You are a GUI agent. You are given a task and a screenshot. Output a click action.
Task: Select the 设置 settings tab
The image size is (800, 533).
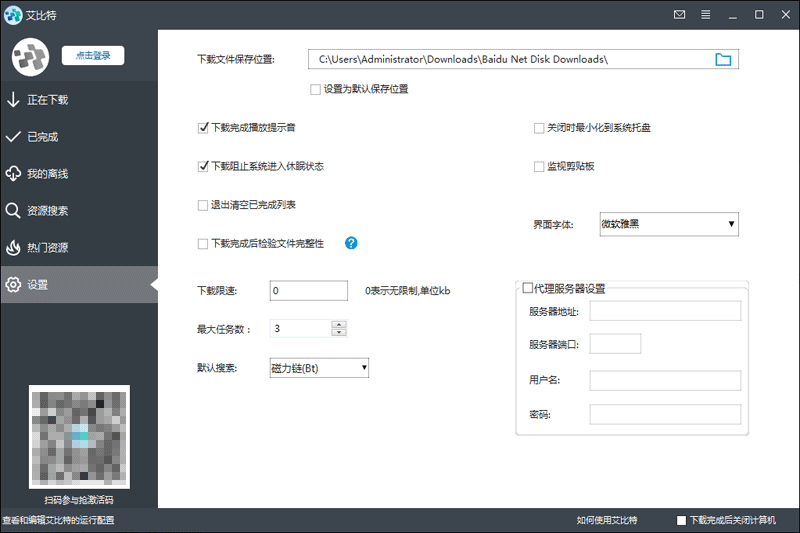click(x=79, y=285)
